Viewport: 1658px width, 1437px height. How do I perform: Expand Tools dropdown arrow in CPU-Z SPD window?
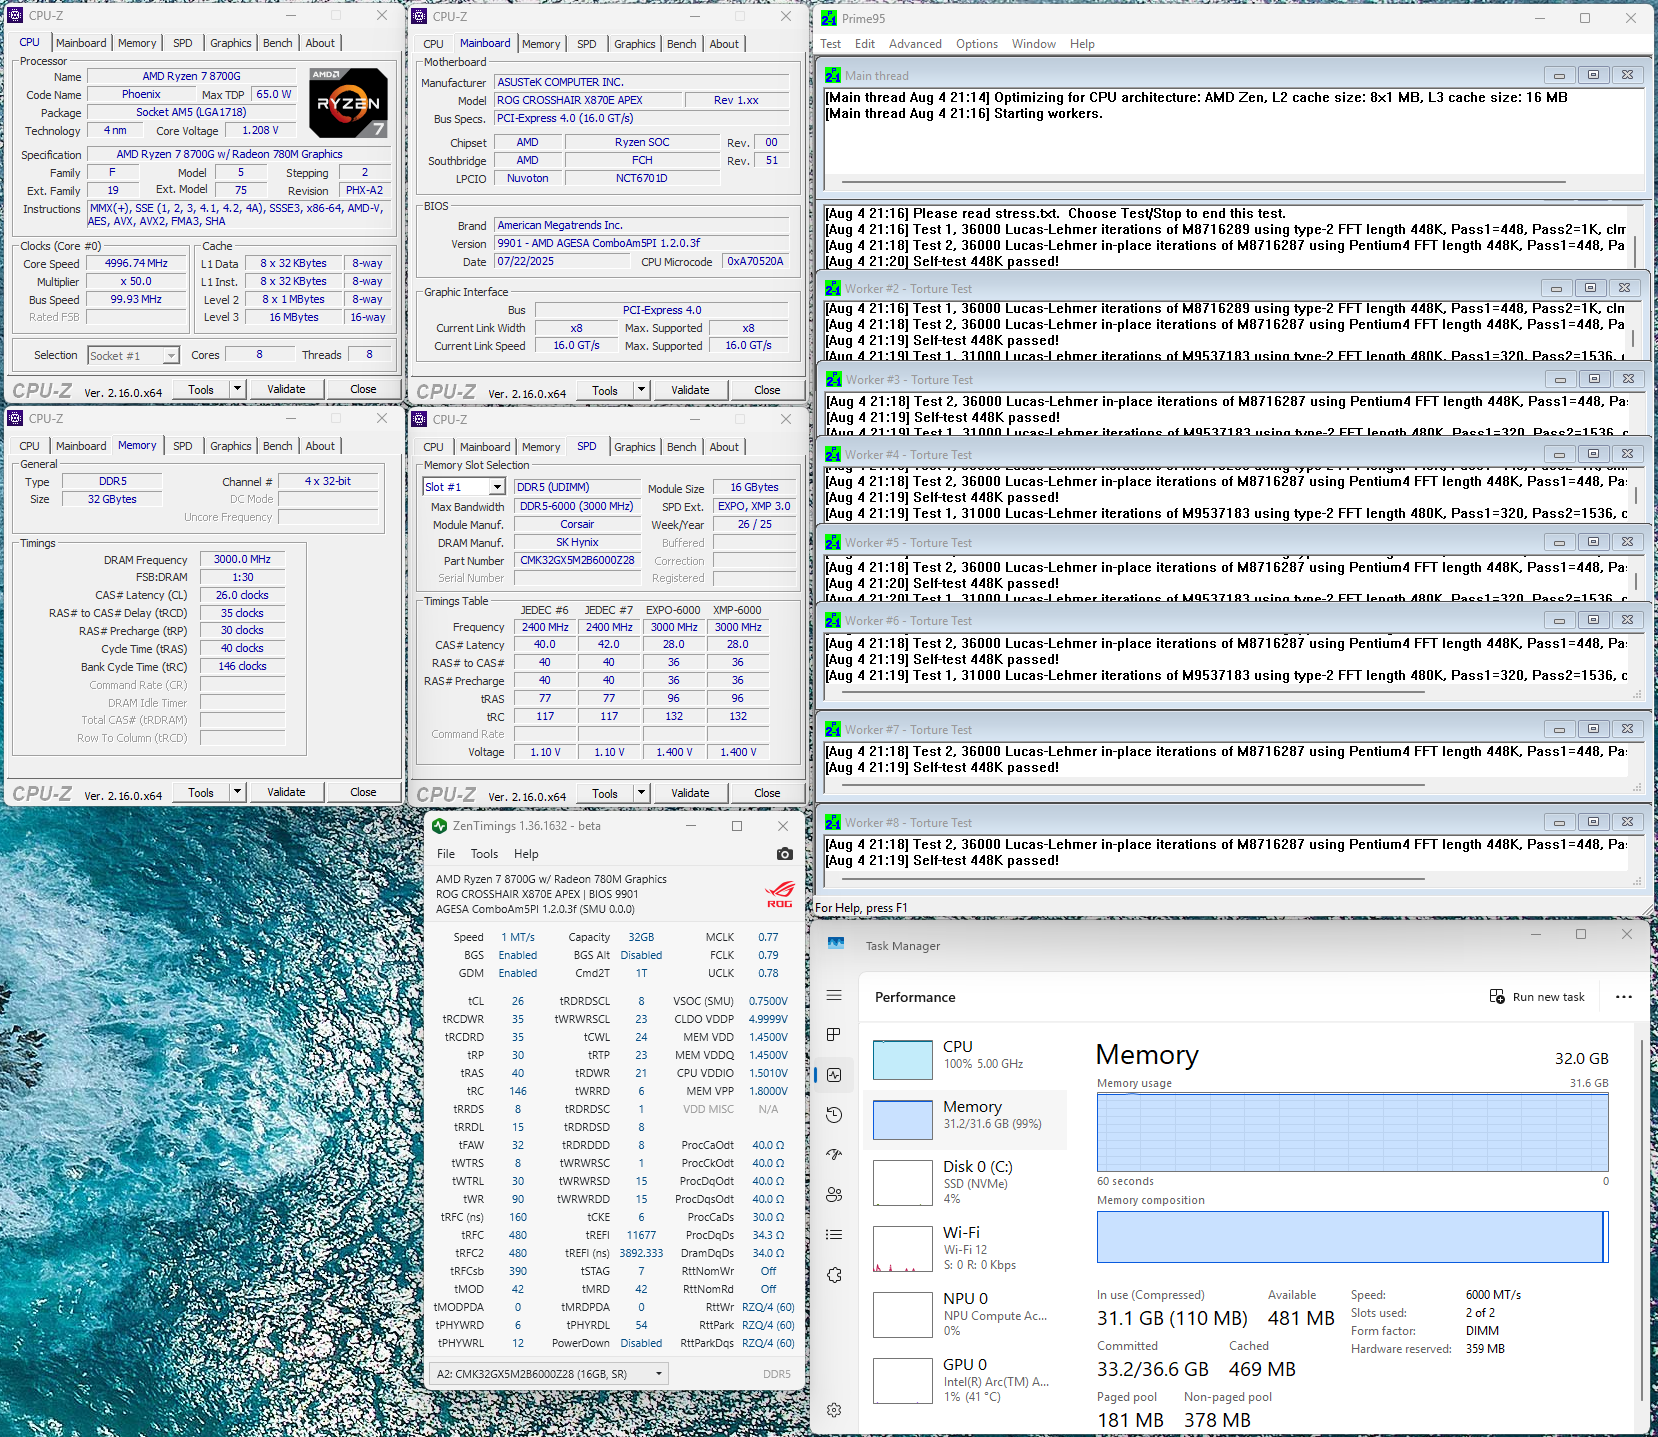[641, 793]
